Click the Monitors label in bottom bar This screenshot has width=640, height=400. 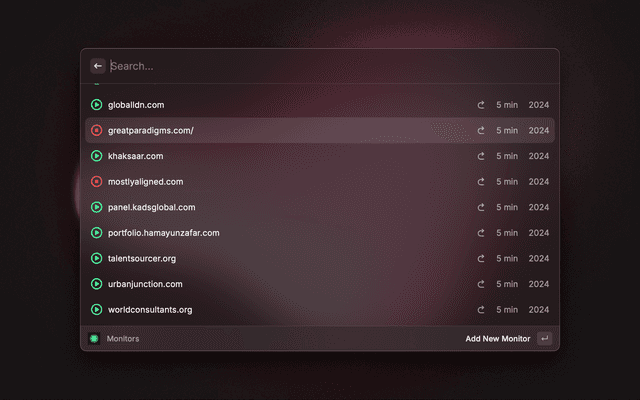tap(123, 339)
